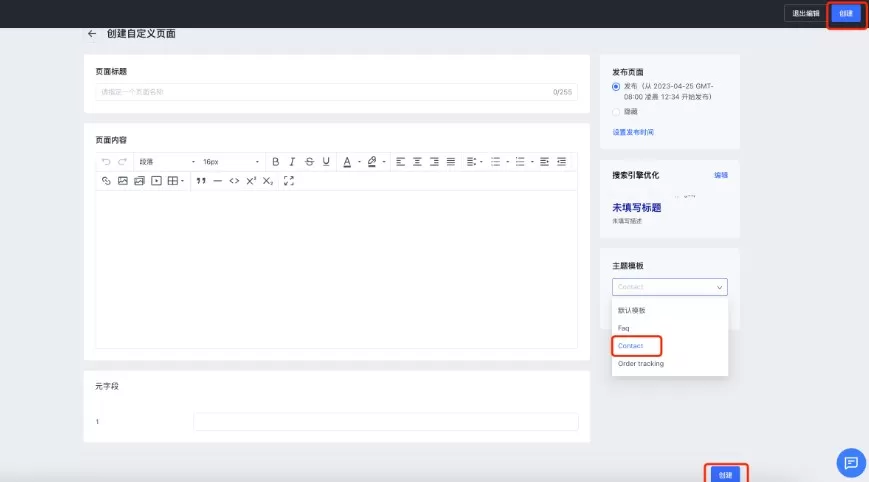Click the back arrow beside 创建自定义页面
The height and width of the screenshot is (482, 869).
[x=92, y=34]
